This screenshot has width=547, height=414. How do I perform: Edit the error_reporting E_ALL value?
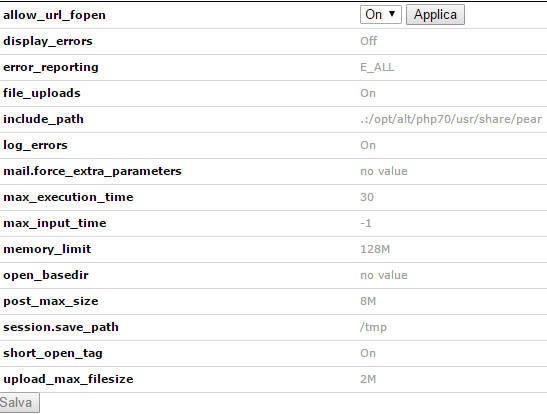point(377,67)
